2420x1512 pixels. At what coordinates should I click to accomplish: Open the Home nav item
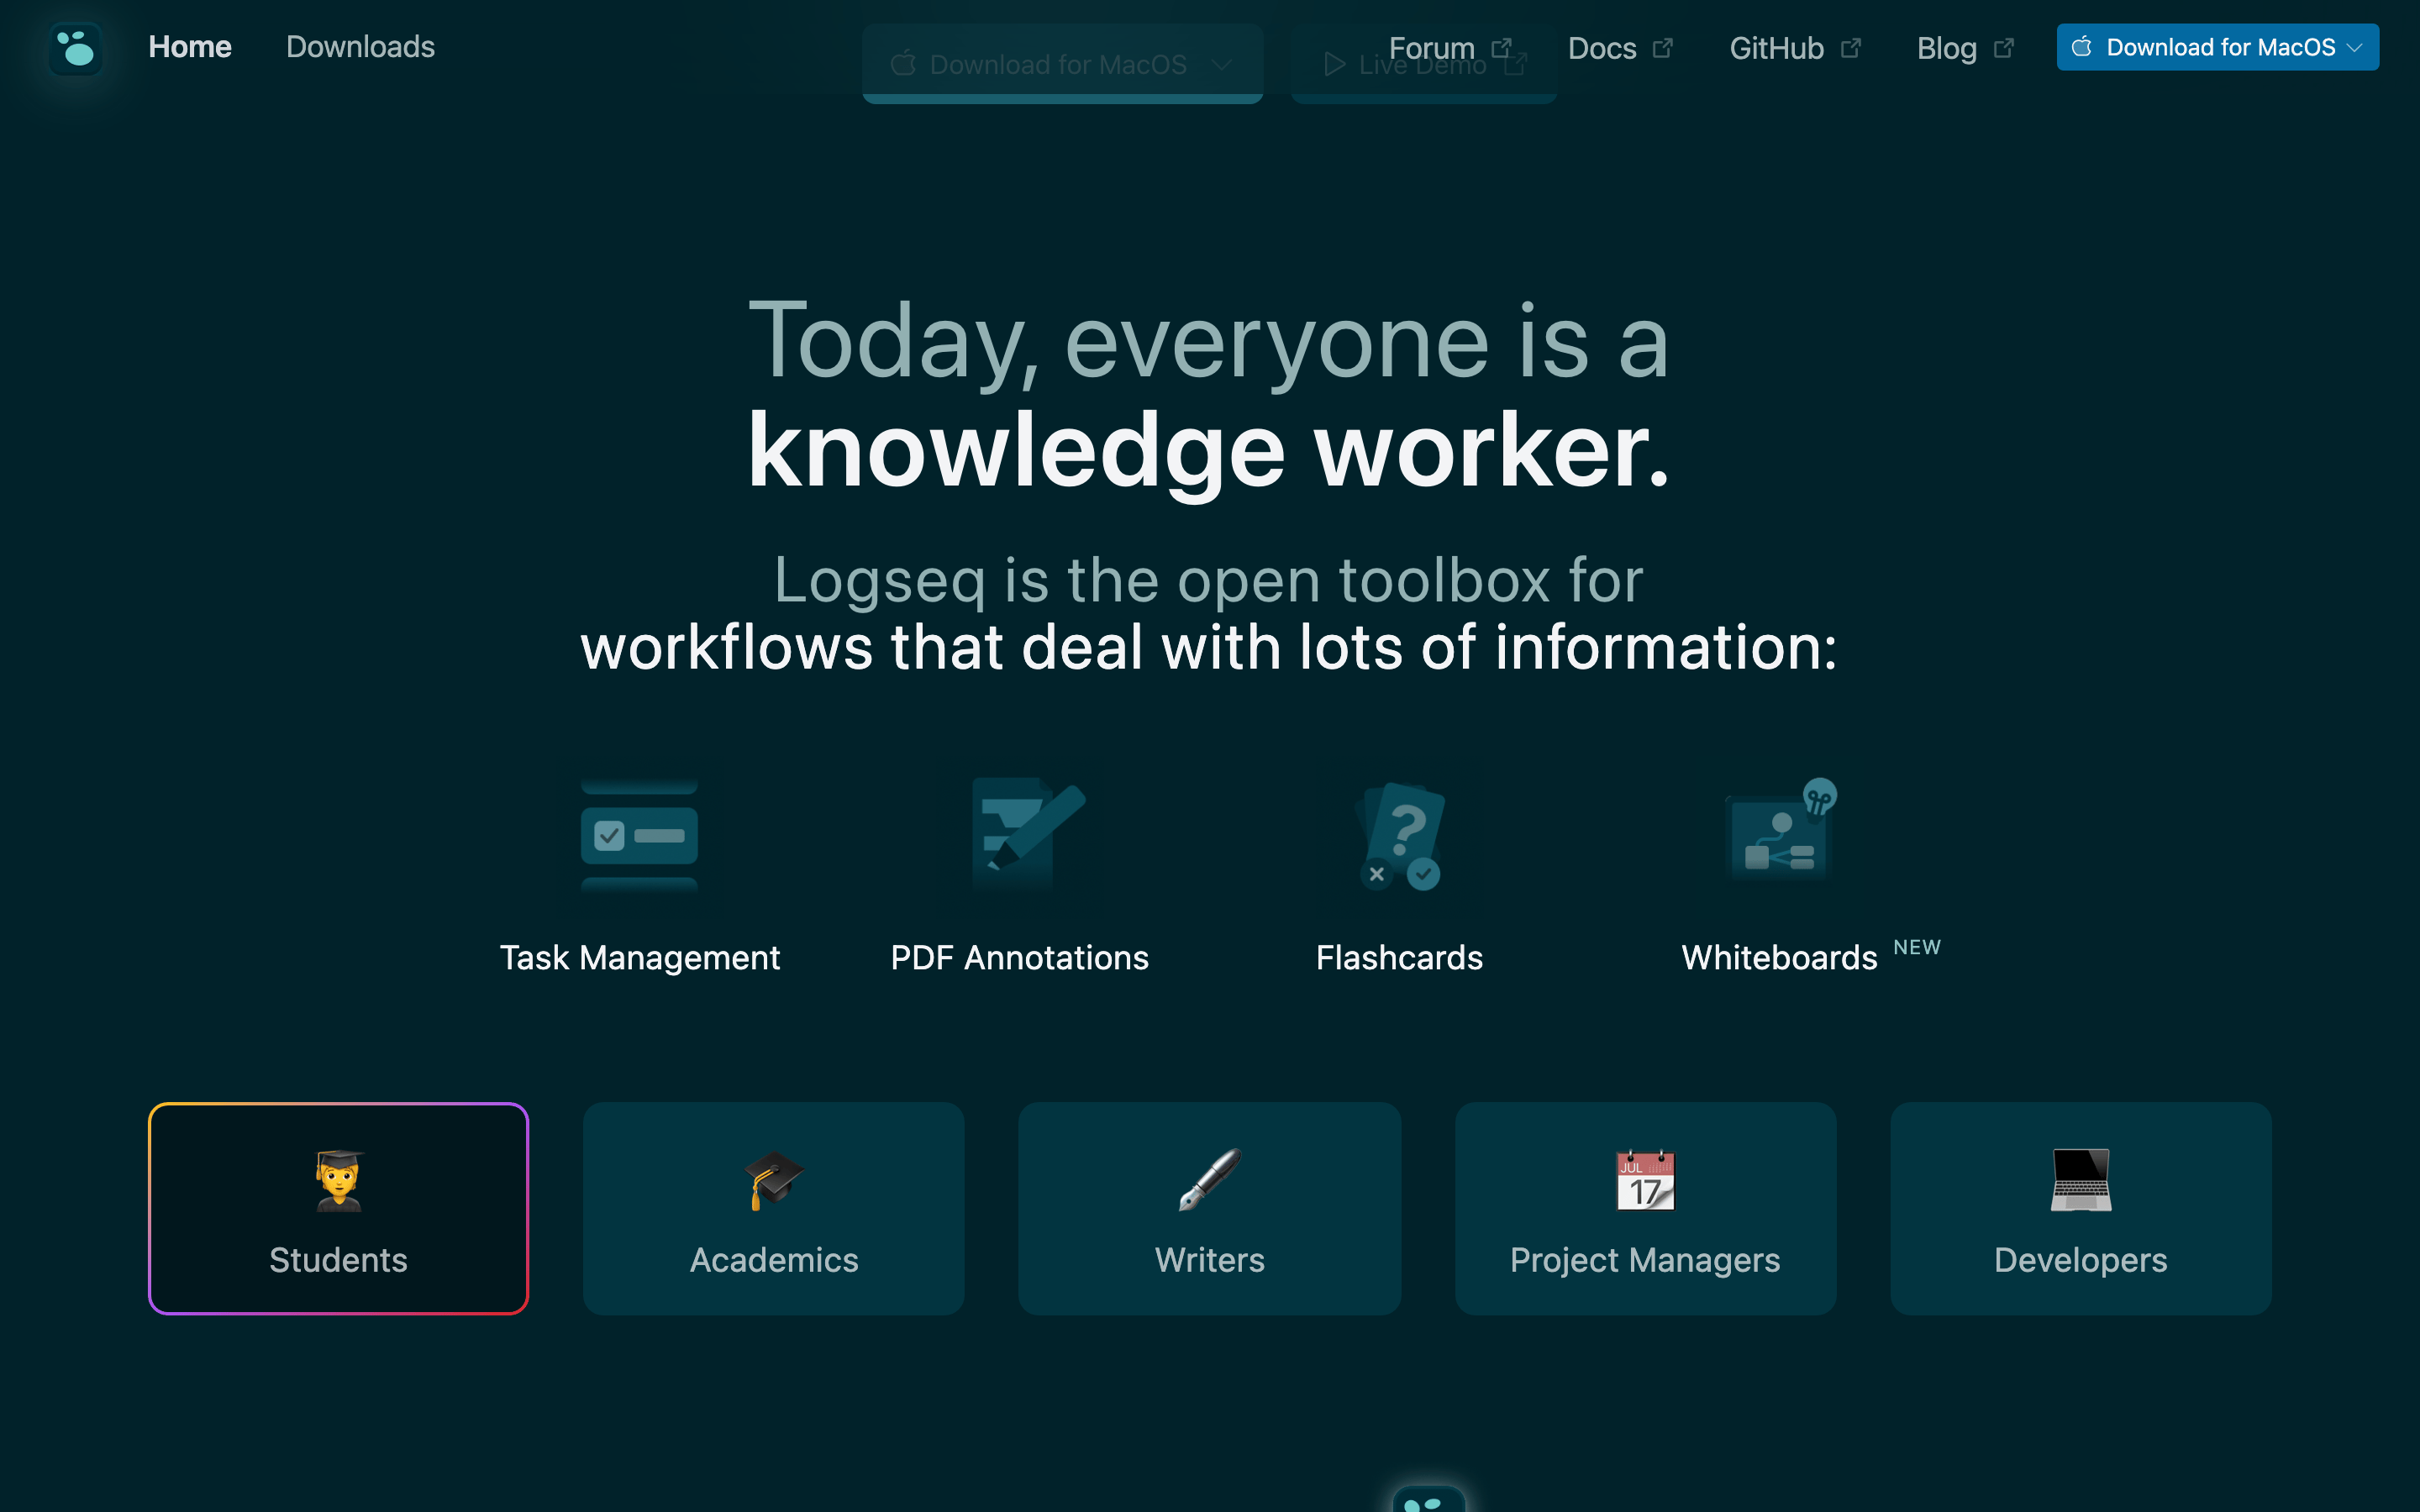tap(190, 47)
